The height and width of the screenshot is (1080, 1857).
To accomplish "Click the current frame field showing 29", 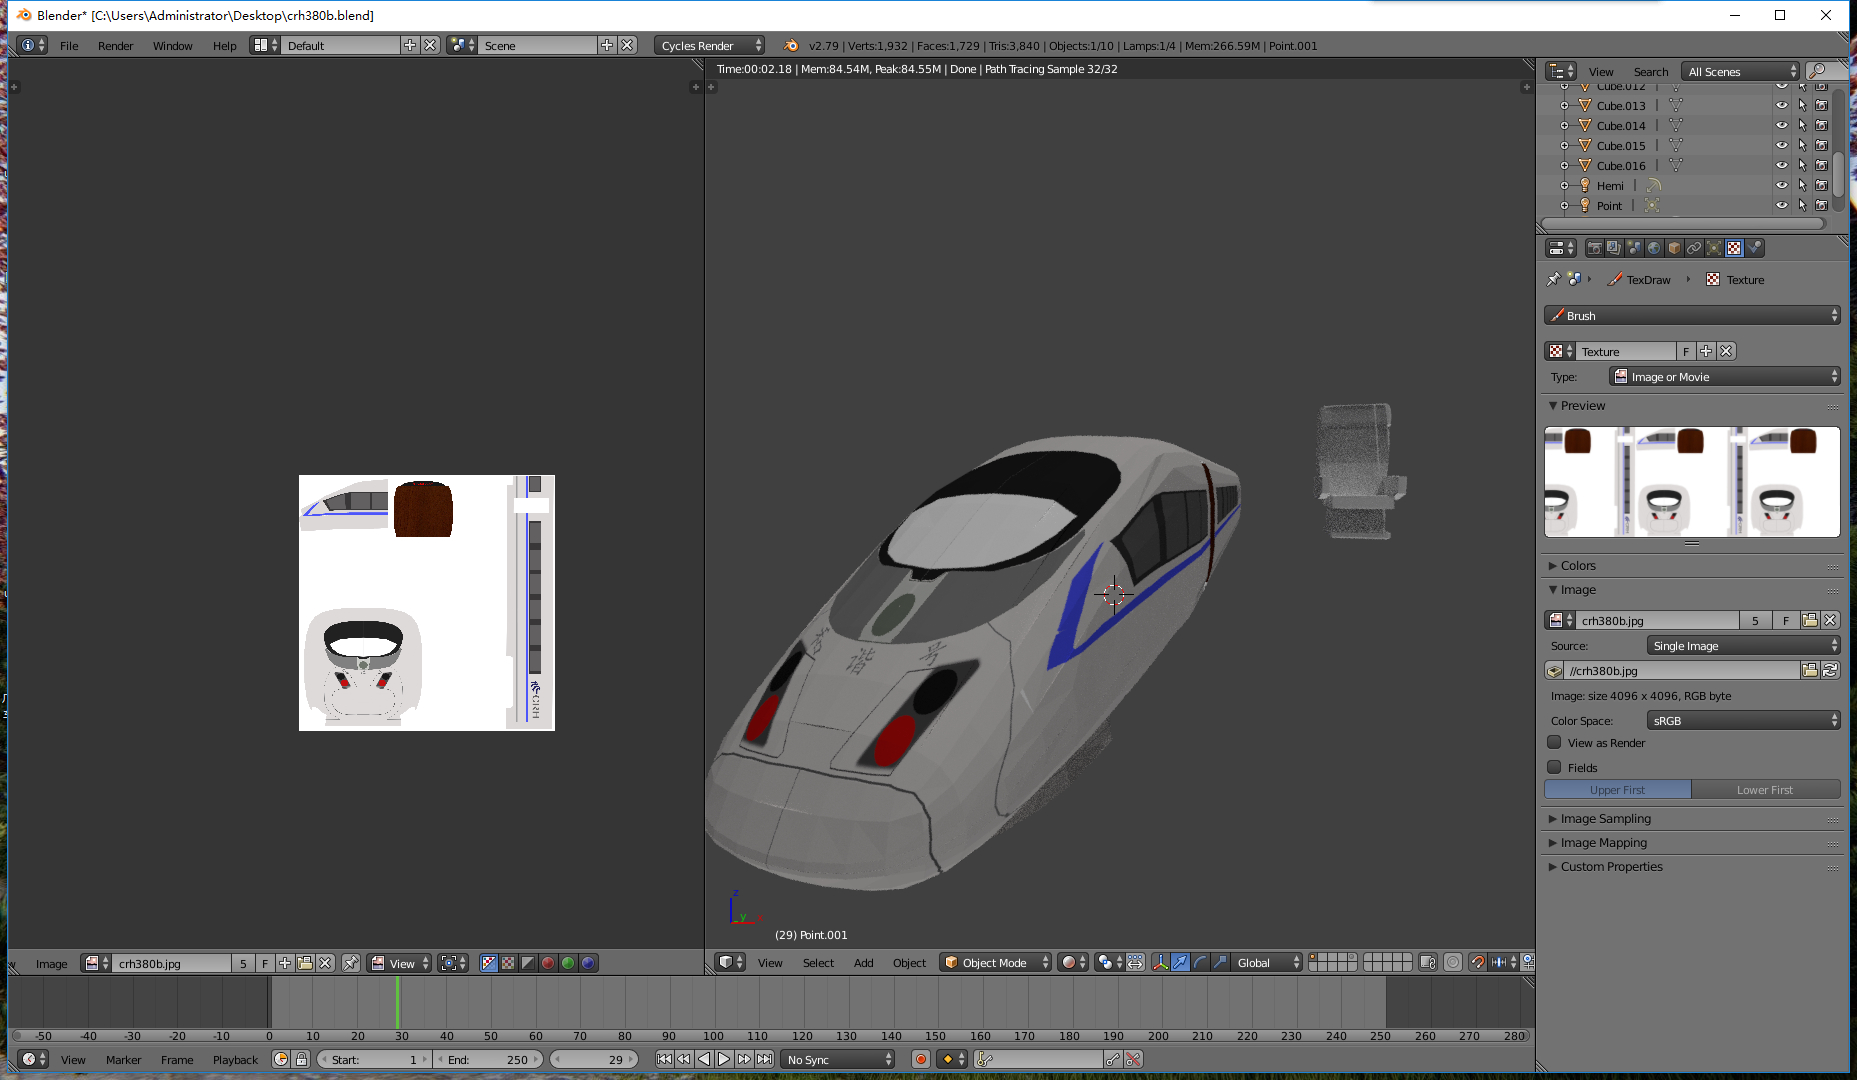I will (595, 1059).
